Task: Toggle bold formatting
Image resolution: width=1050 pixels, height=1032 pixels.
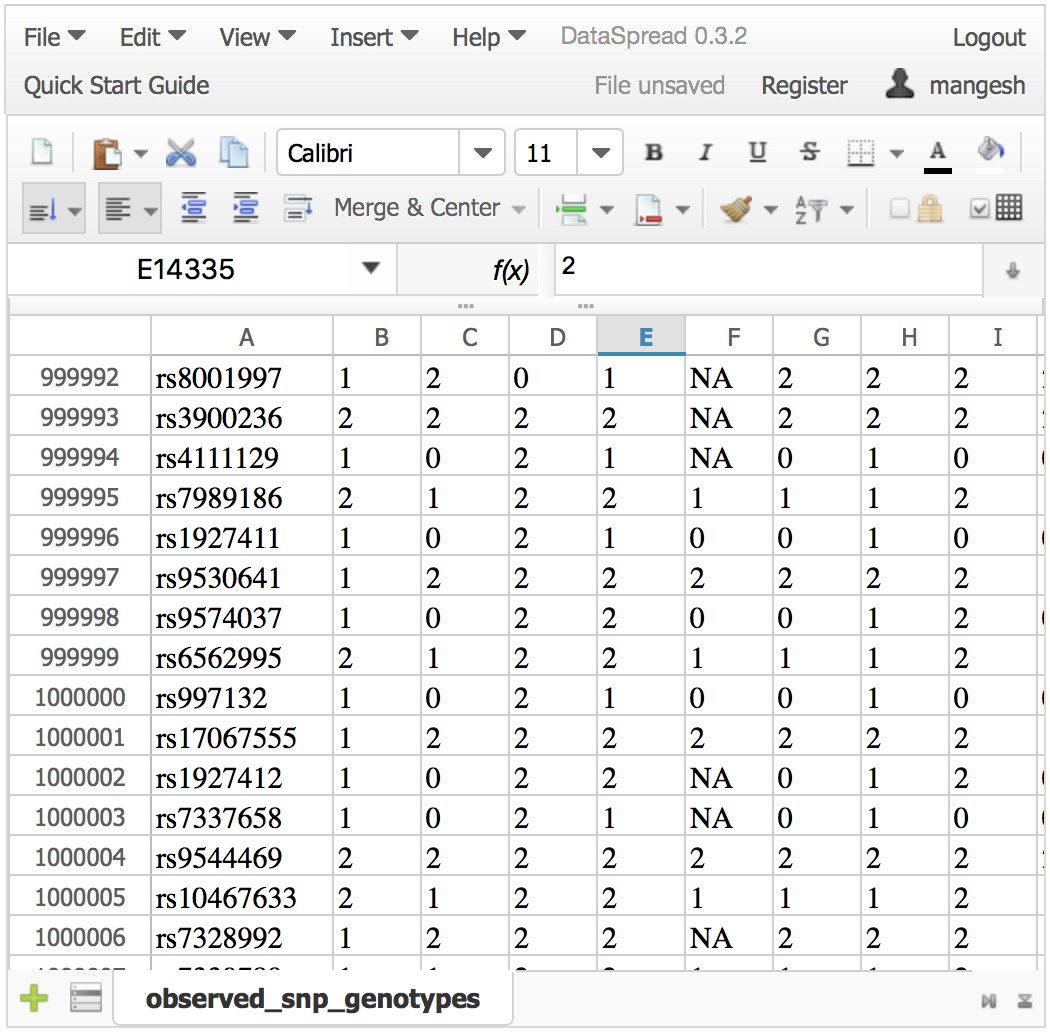Action: point(654,153)
